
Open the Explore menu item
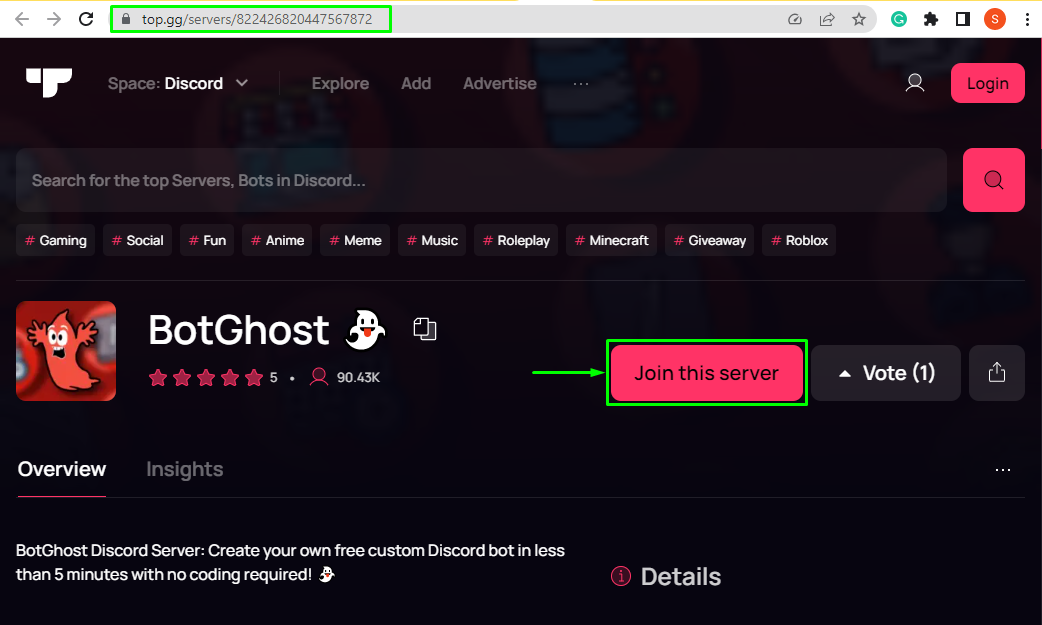[x=340, y=83]
